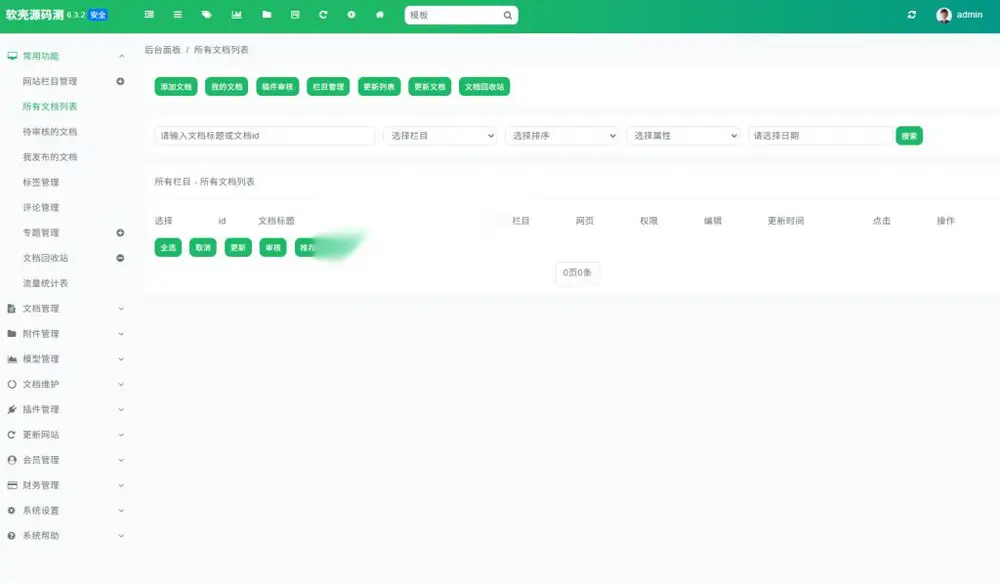Viewport: 1000px width, 583px height.
Task: Expand the 附件管理 chevron
Action: [121, 334]
